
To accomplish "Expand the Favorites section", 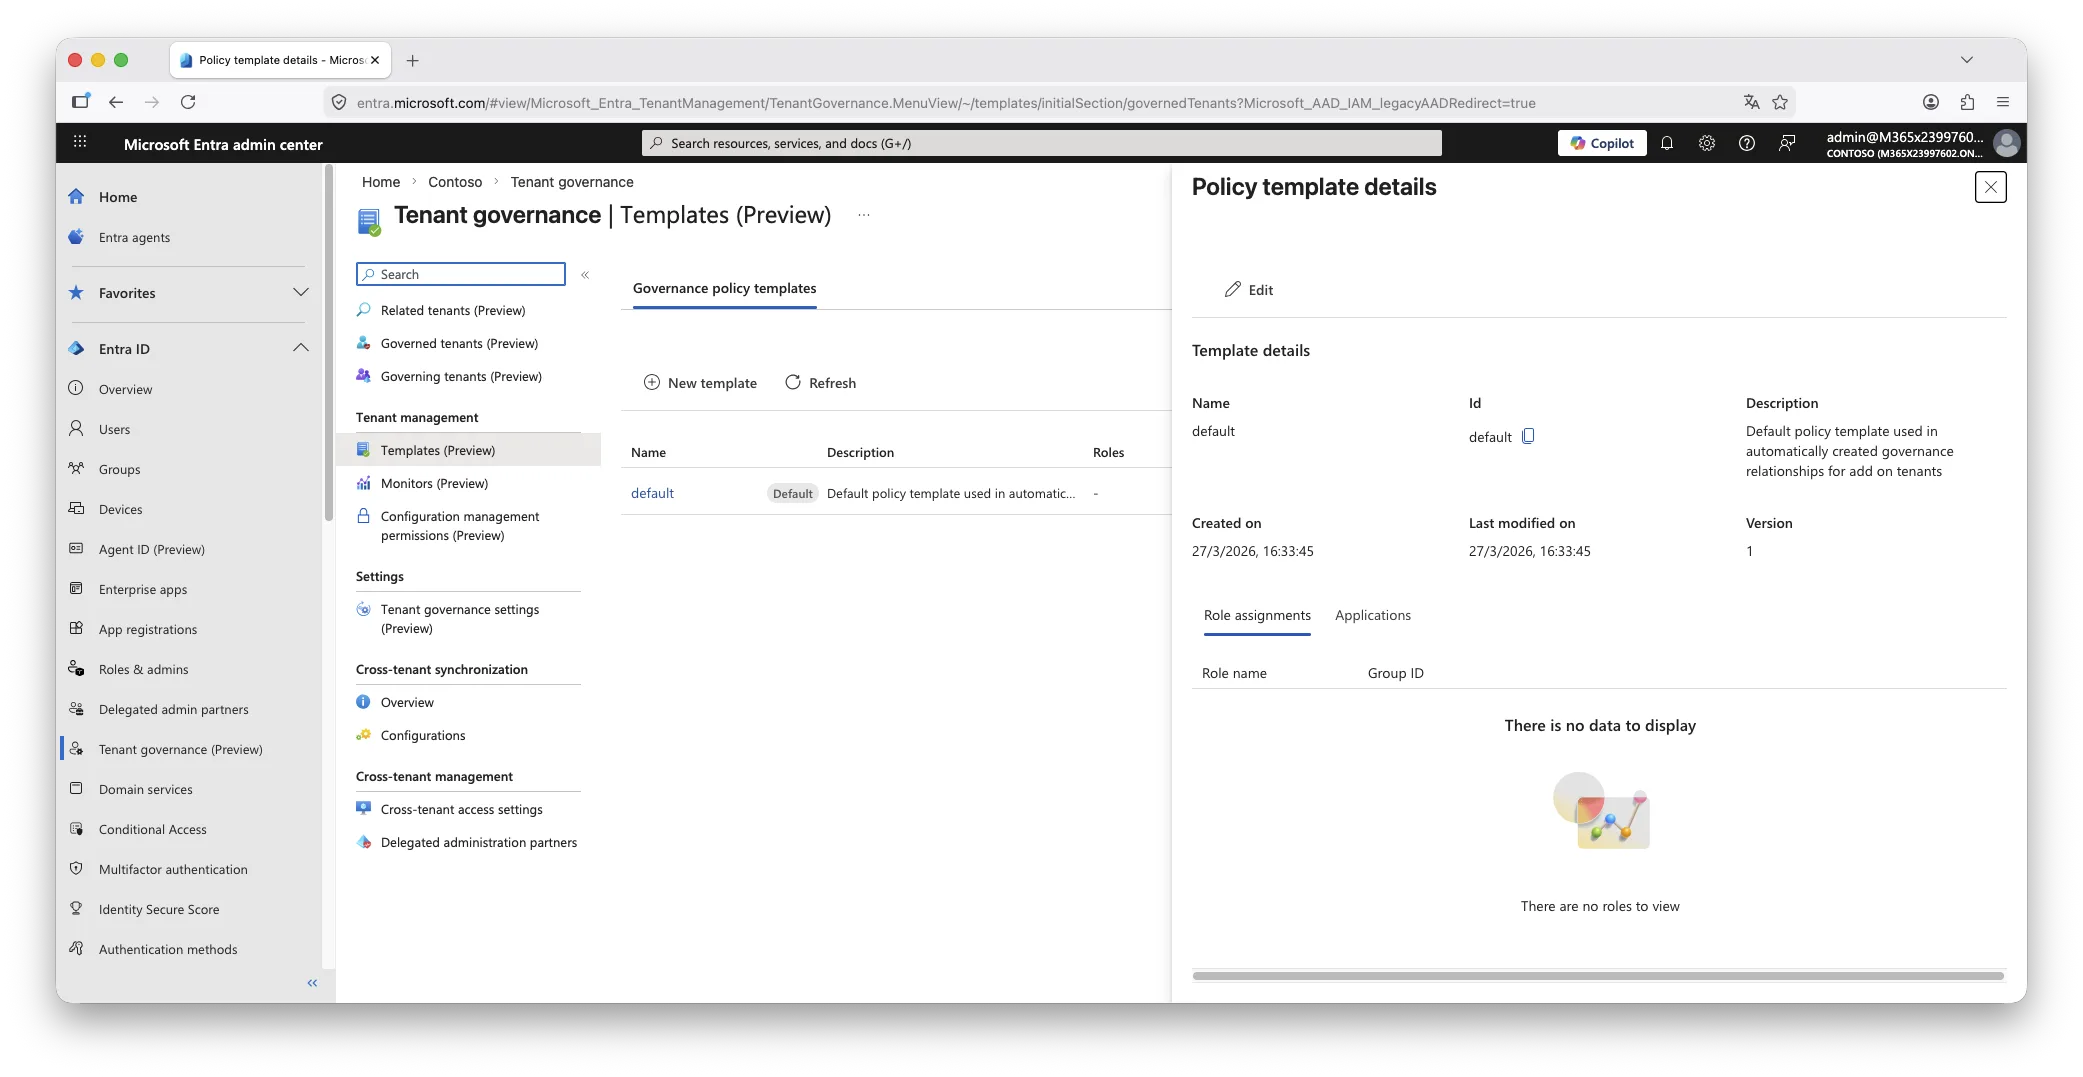I will coord(300,293).
